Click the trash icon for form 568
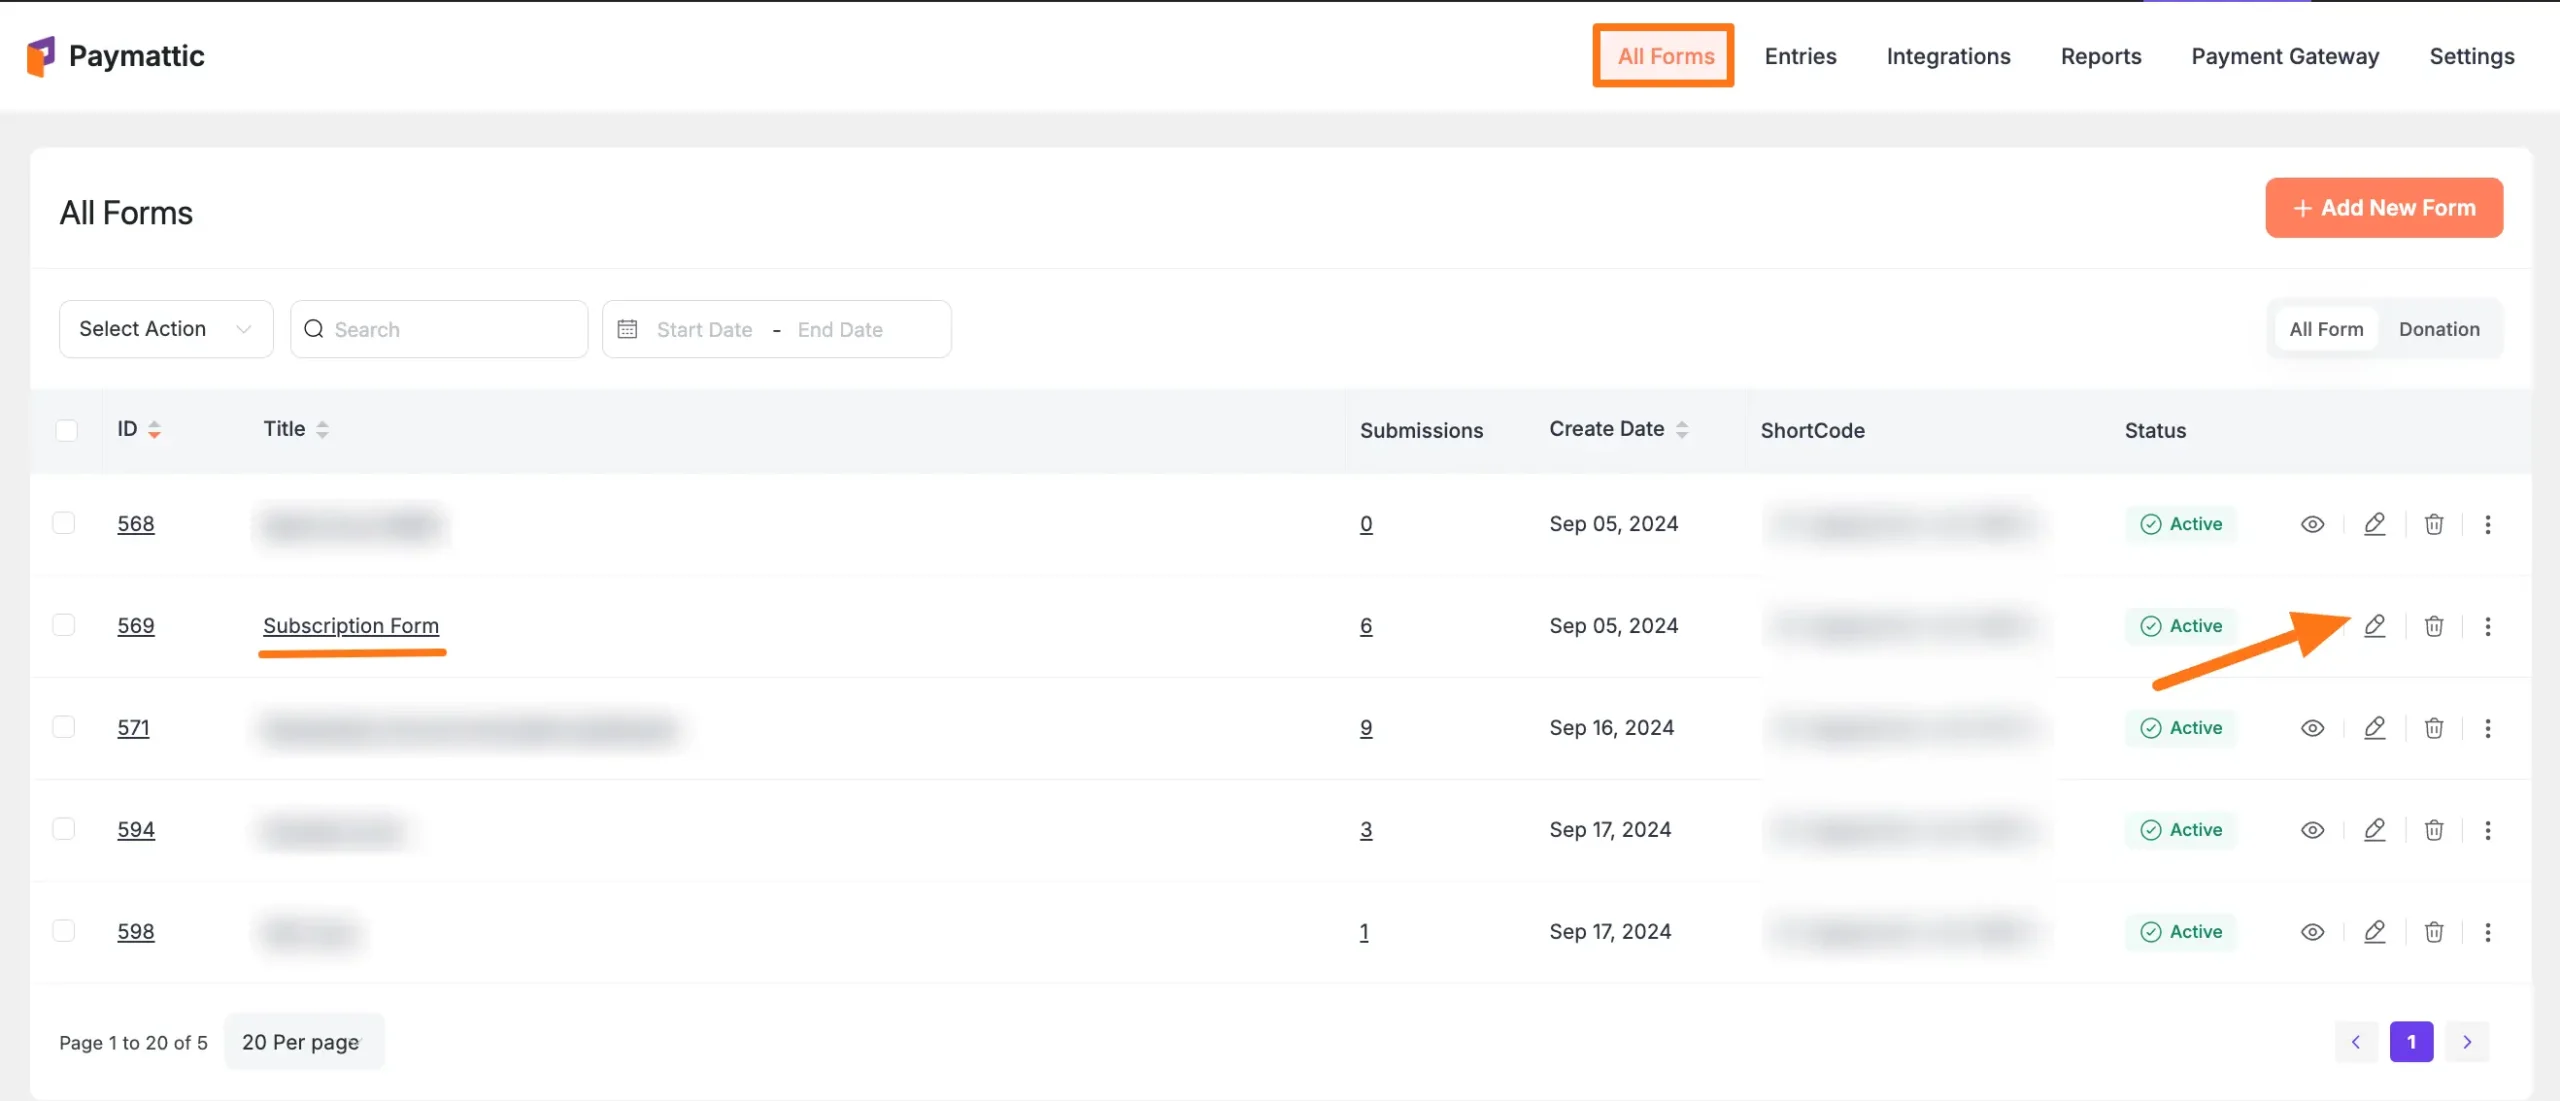The width and height of the screenshot is (2560, 1101). point(2434,524)
